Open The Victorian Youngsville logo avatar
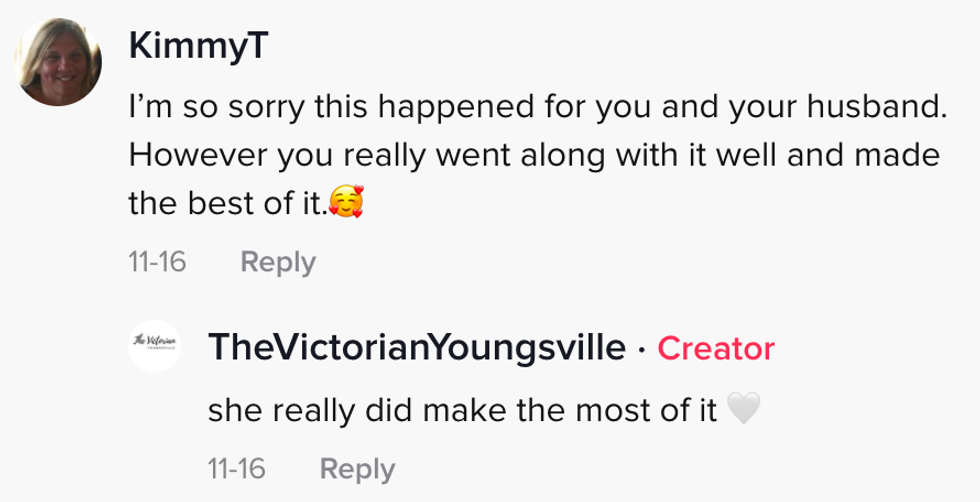 [x=155, y=348]
